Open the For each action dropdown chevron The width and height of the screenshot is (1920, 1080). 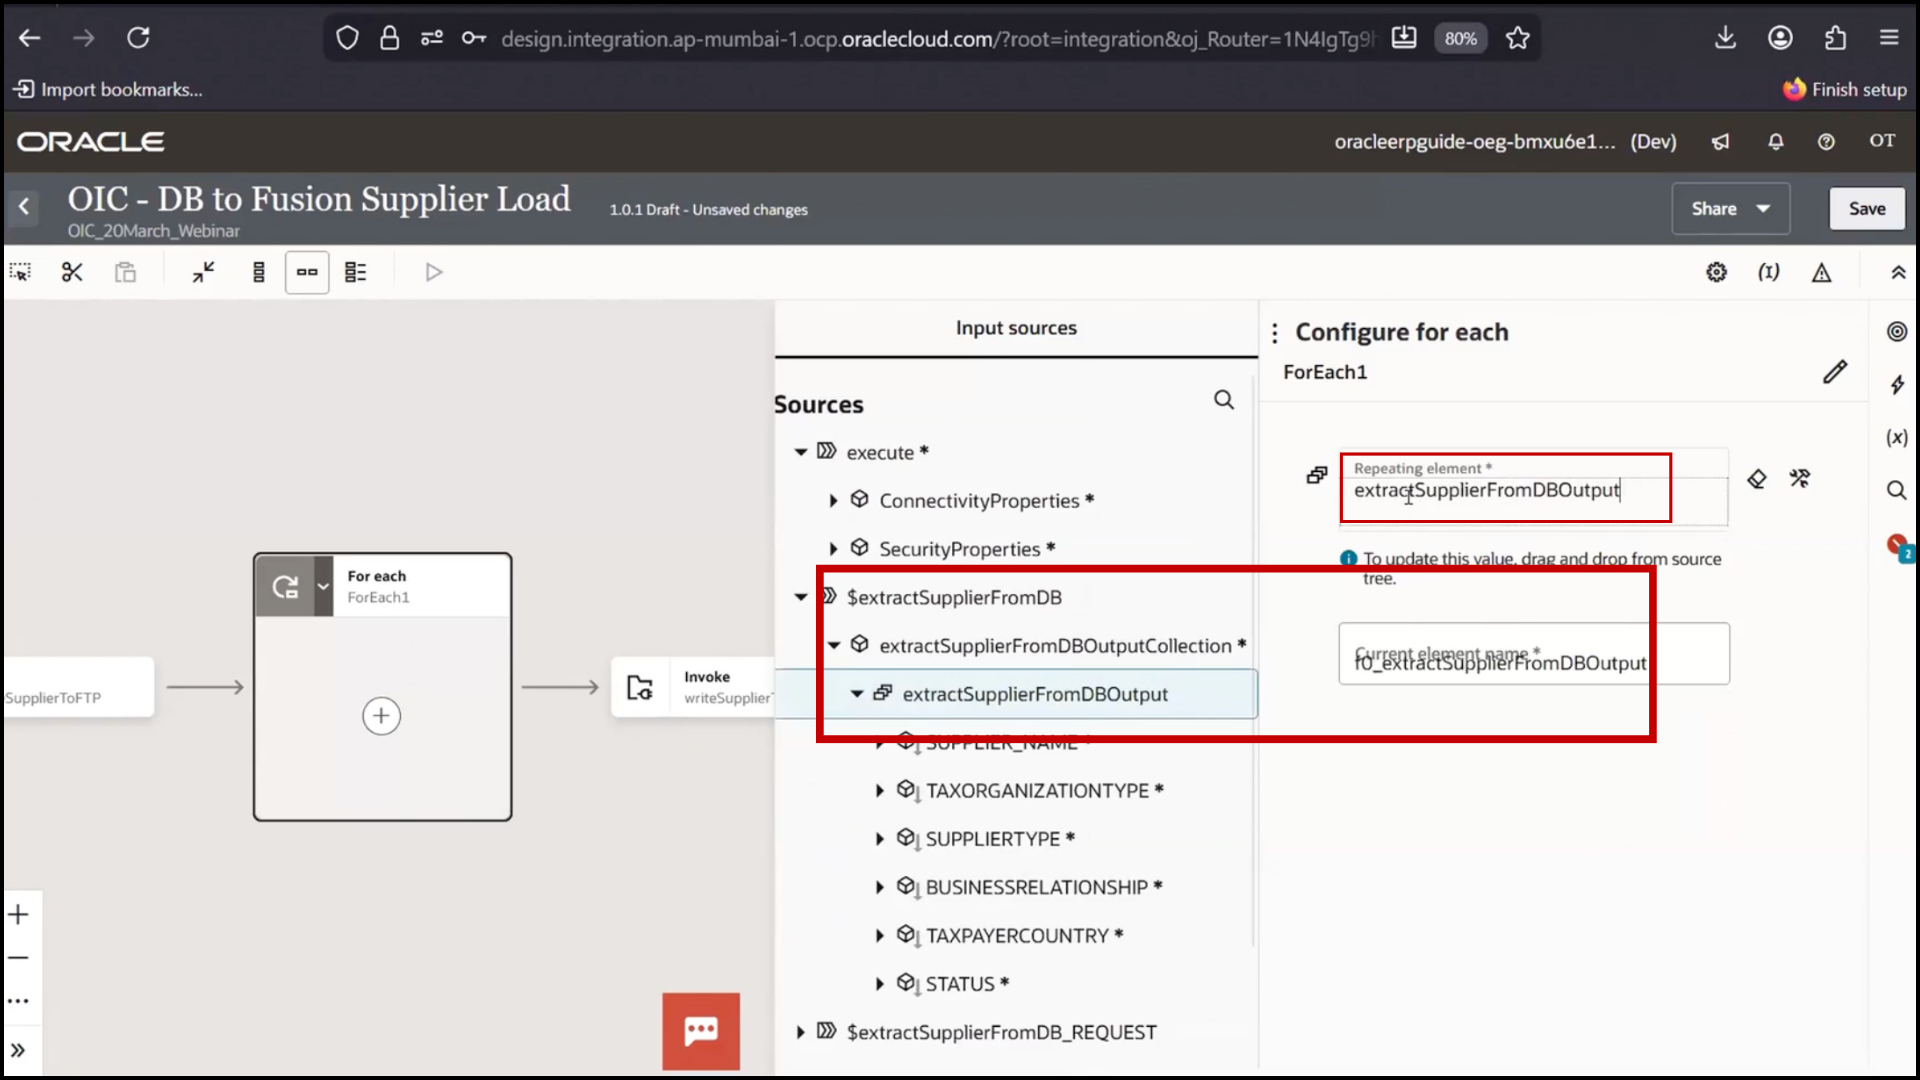coord(323,586)
